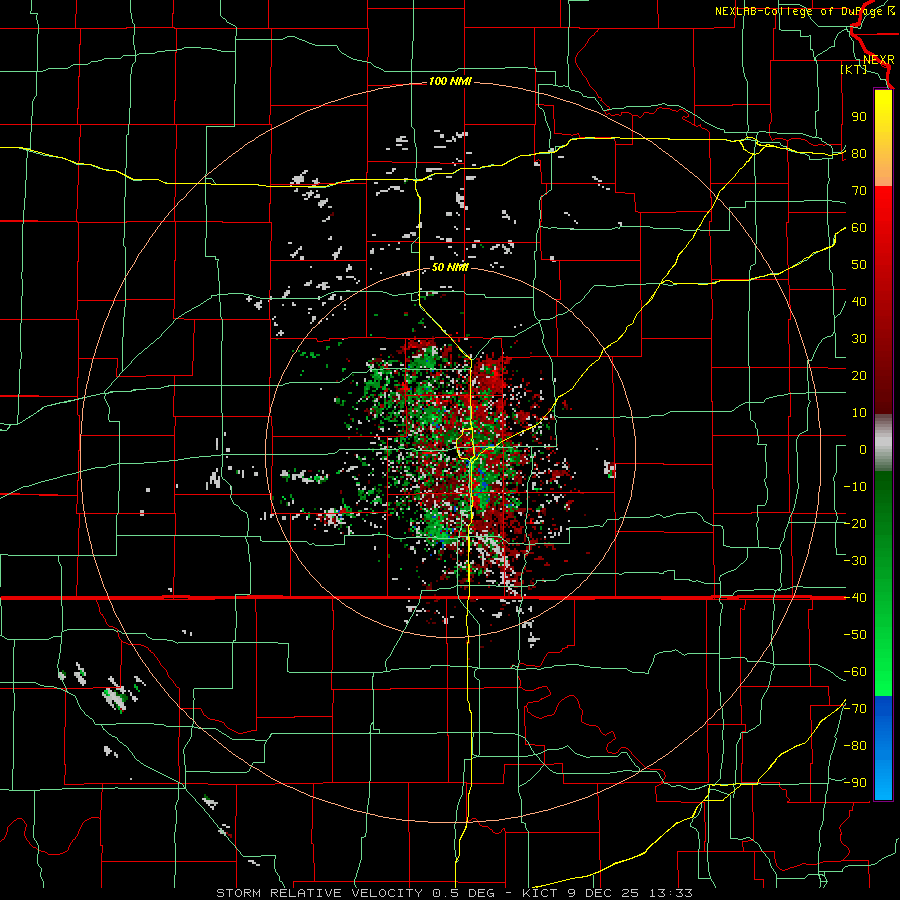Click the 0 value on velocity scale
Screen dimensions: 900x900
[x=863, y=450]
